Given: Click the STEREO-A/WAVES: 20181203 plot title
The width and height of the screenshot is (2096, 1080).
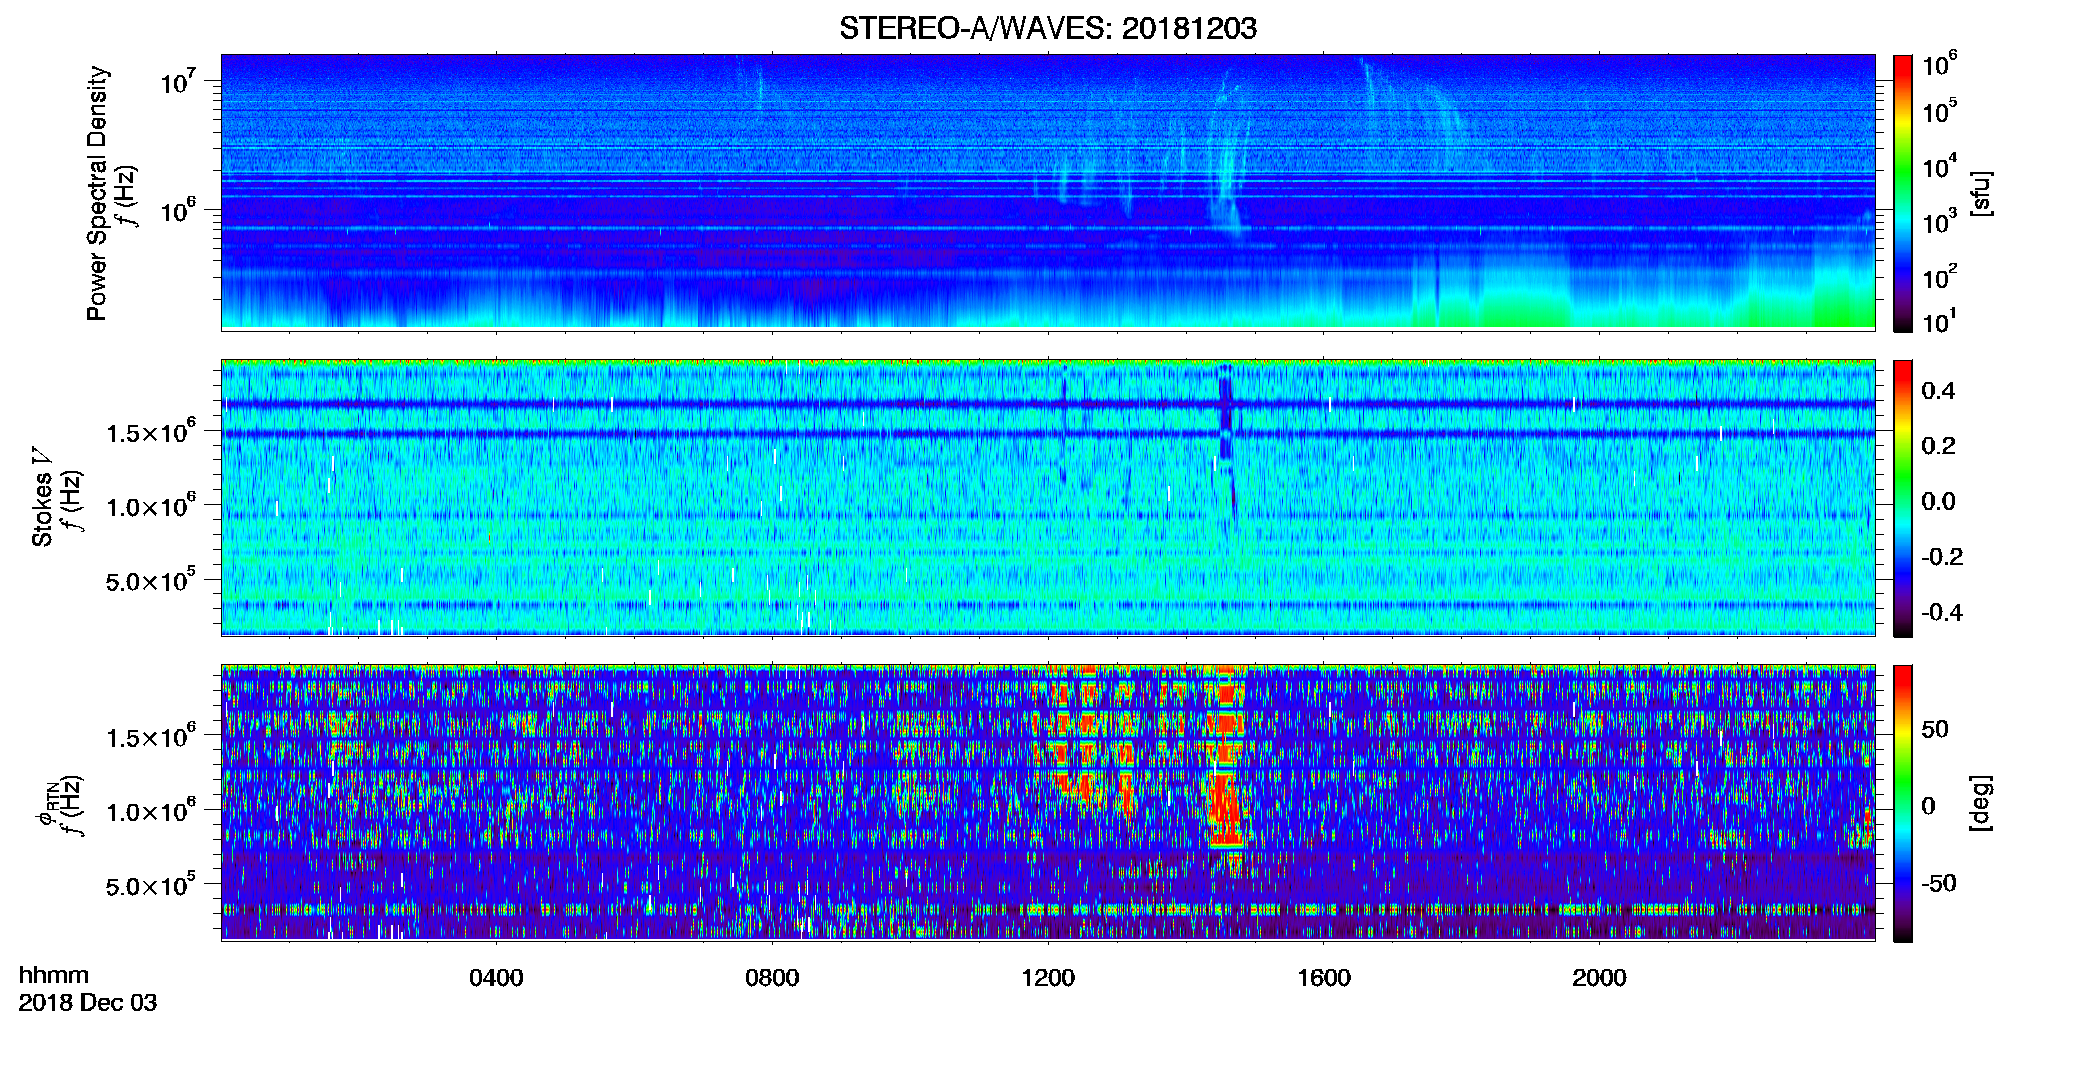Looking at the screenshot, I should [x=1048, y=28].
